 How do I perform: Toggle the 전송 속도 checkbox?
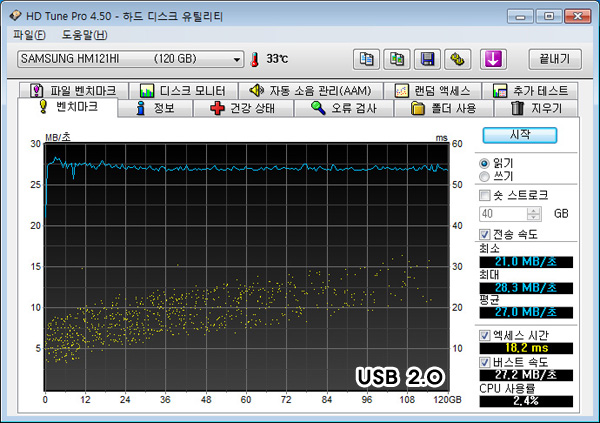484,234
